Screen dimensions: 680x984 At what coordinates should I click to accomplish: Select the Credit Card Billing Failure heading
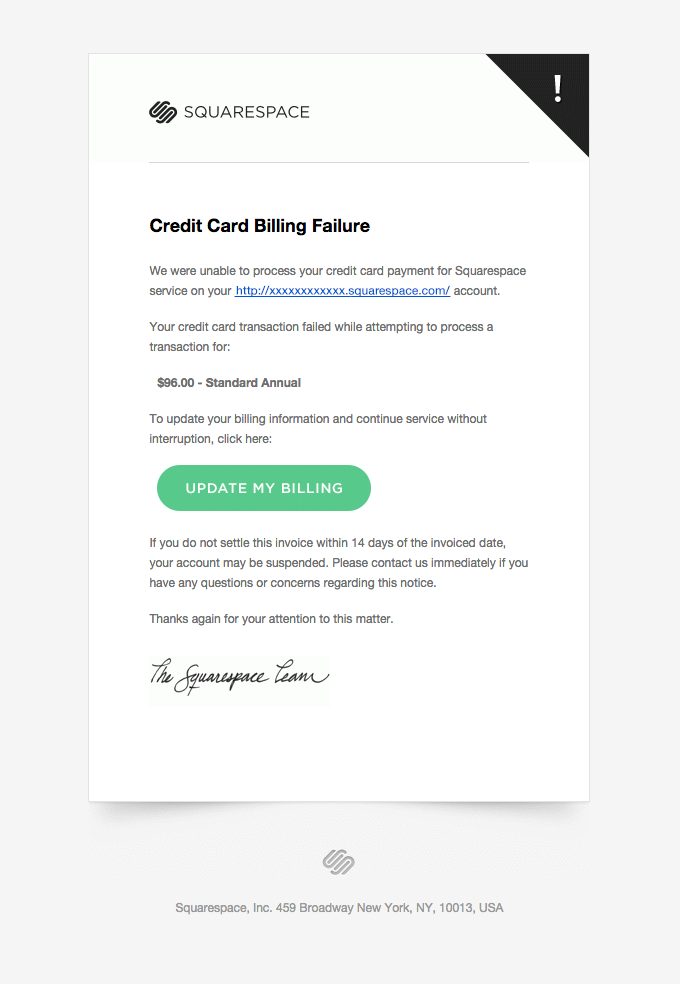coord(258,226)
